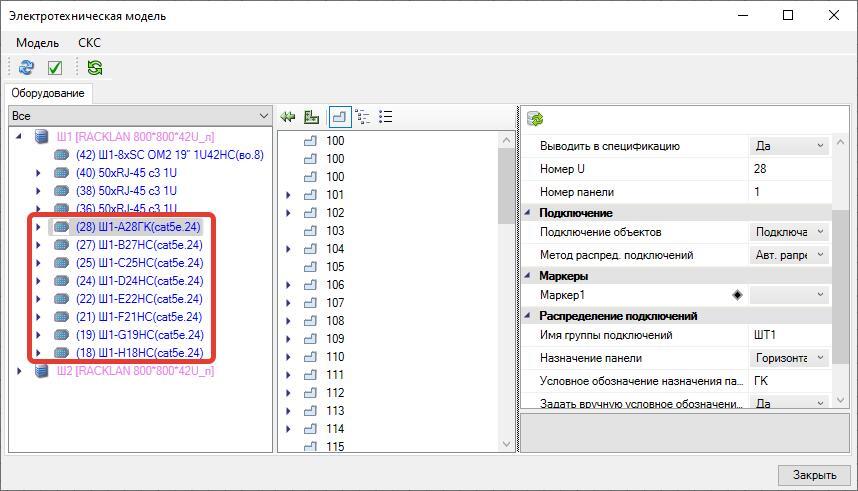
Task: Expand the Ш2 RACKLAN tree node
Action: click(x=20, y=371)
